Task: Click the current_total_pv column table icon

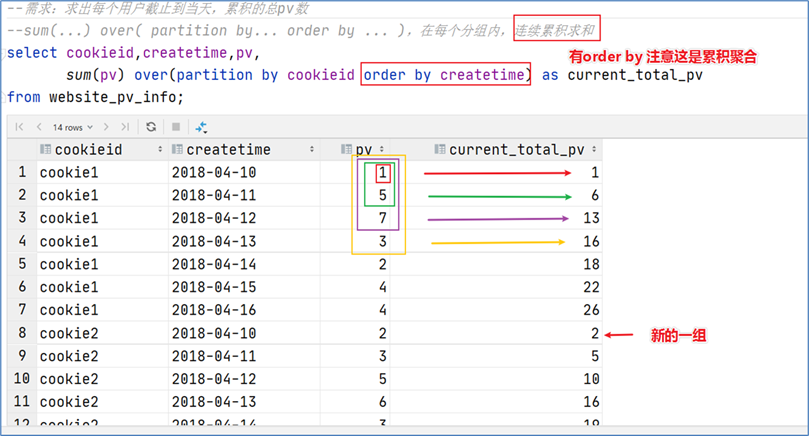Action: coord(440,149)
